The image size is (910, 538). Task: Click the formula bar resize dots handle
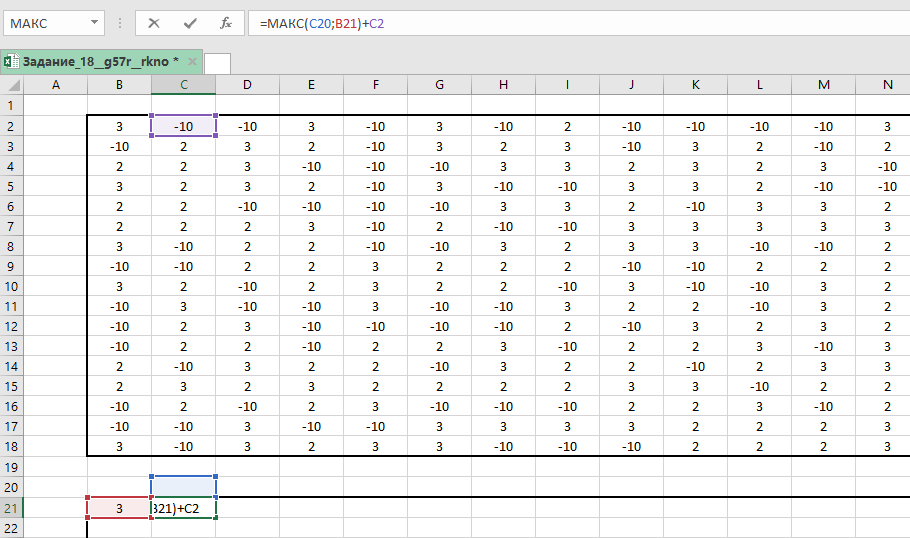[x=120, y=22]
